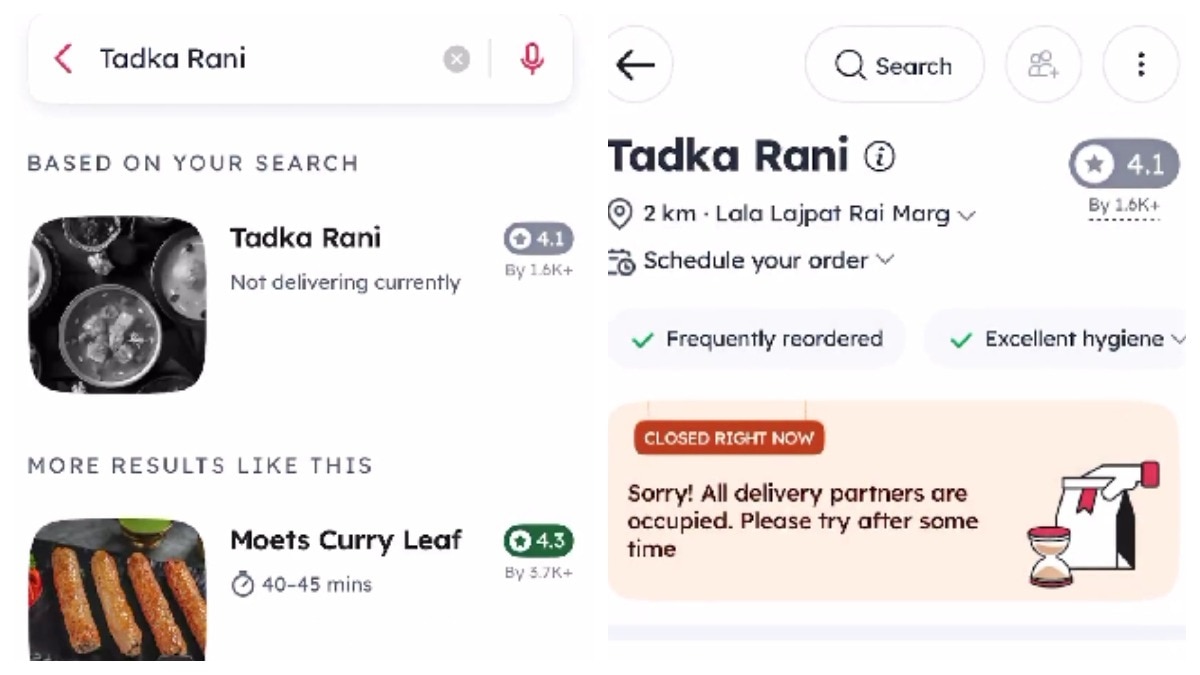This screenshot has height=675, width=1200.
Task: Open the three-dot overflow menu
Action: click(x=1141, y=64)
